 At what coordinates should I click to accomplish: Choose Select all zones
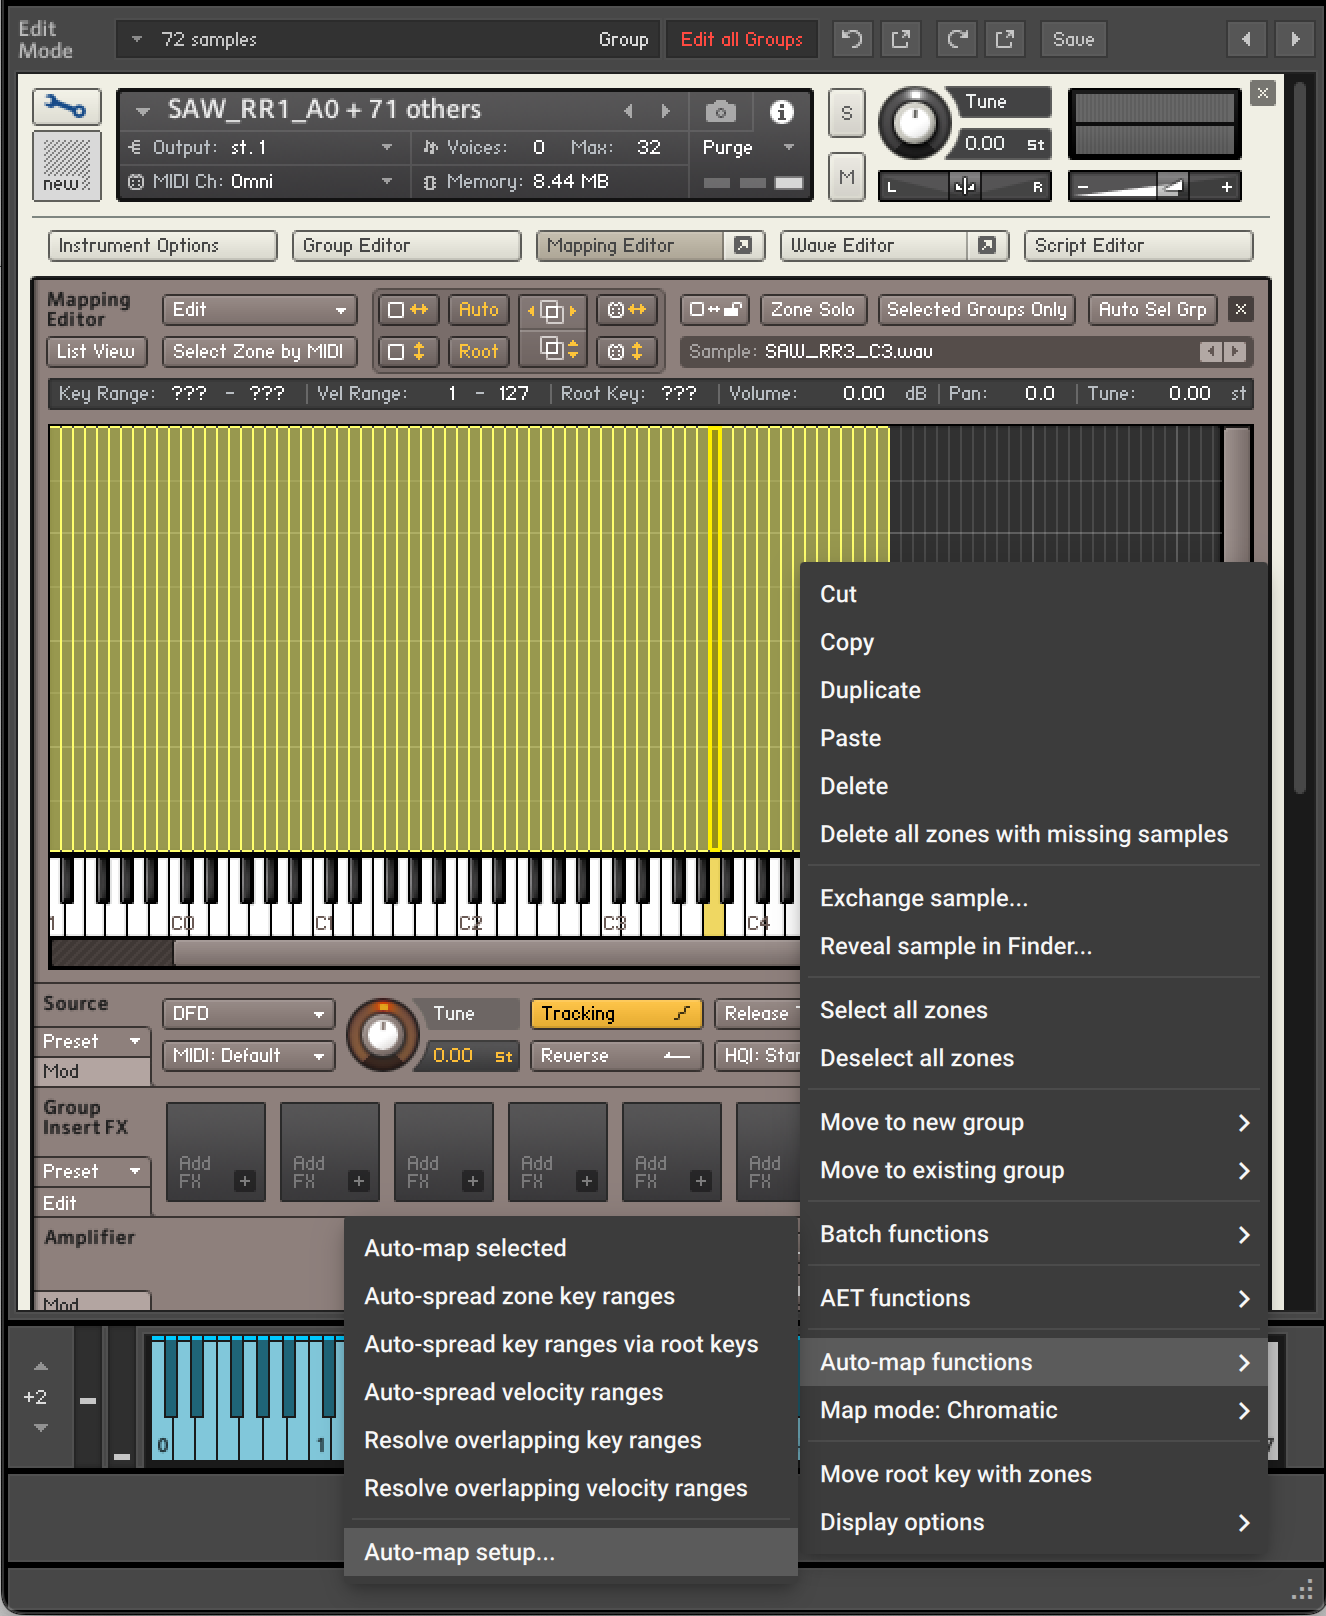tap(1034, 1010)
